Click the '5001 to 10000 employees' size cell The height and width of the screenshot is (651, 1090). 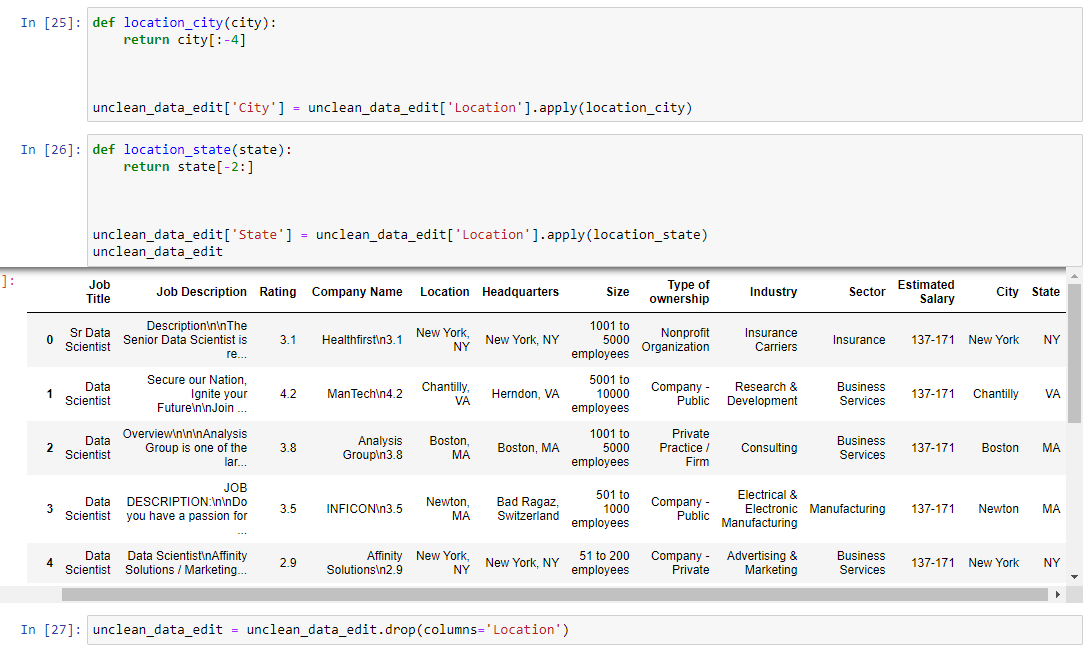[600, 394]
